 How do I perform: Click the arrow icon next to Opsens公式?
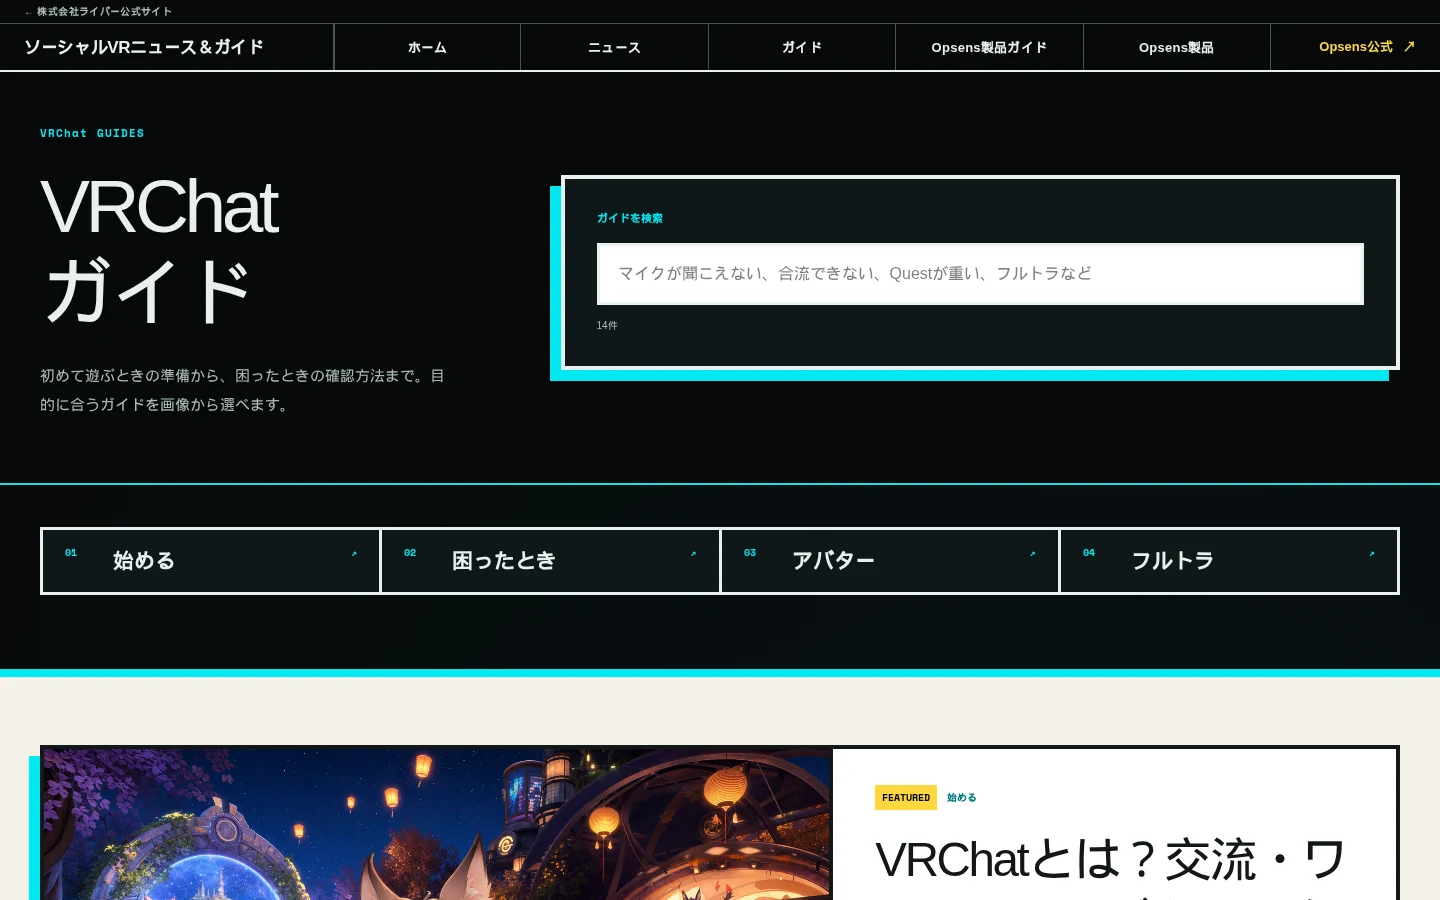click(x=1409, y=46)
